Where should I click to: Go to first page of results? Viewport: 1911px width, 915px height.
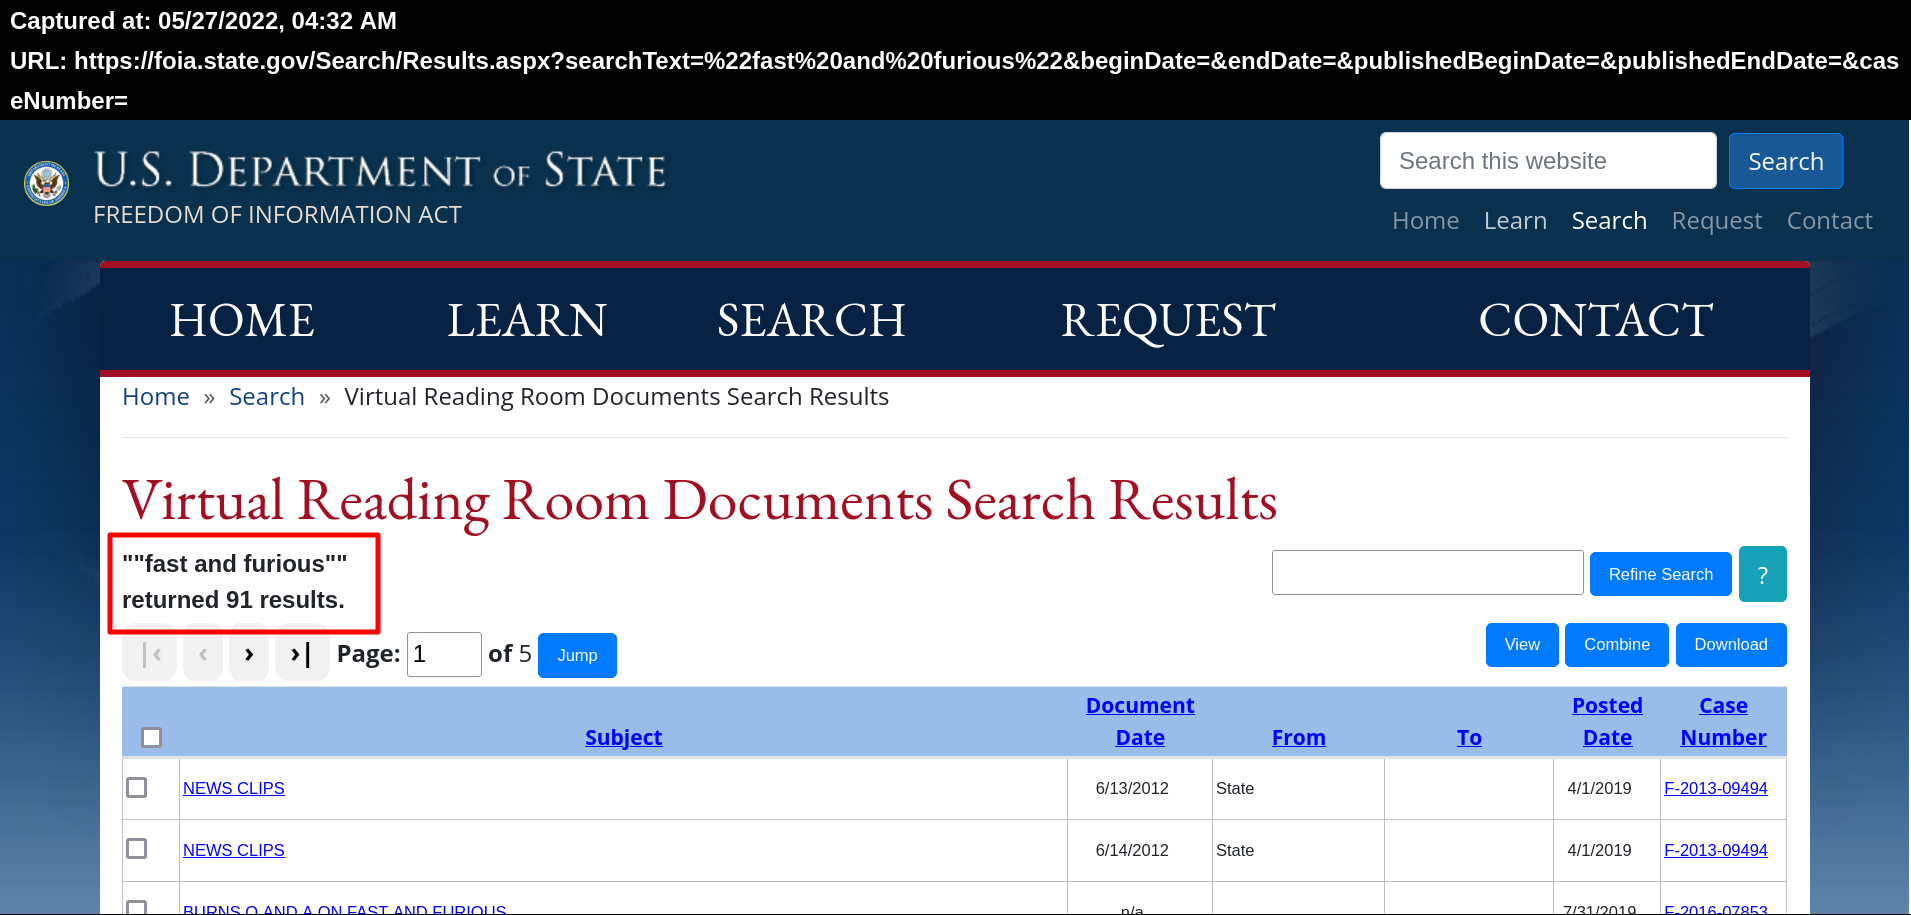150,655
